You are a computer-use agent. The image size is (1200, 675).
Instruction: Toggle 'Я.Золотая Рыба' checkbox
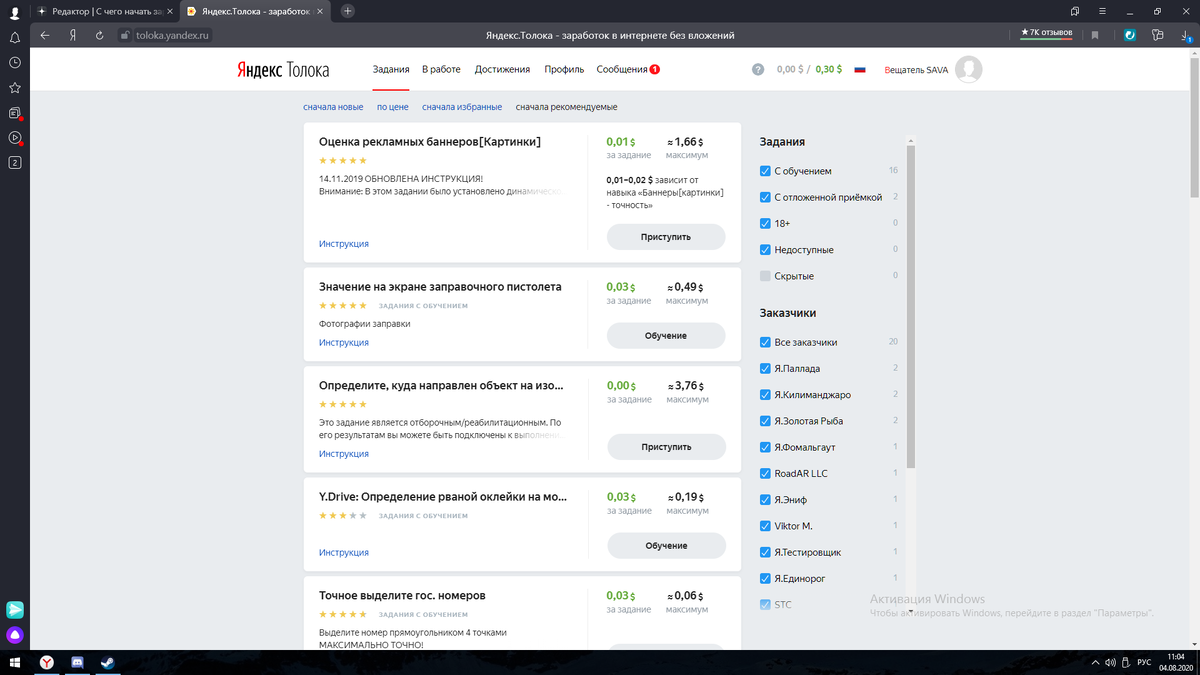click(x=765, y=421)
